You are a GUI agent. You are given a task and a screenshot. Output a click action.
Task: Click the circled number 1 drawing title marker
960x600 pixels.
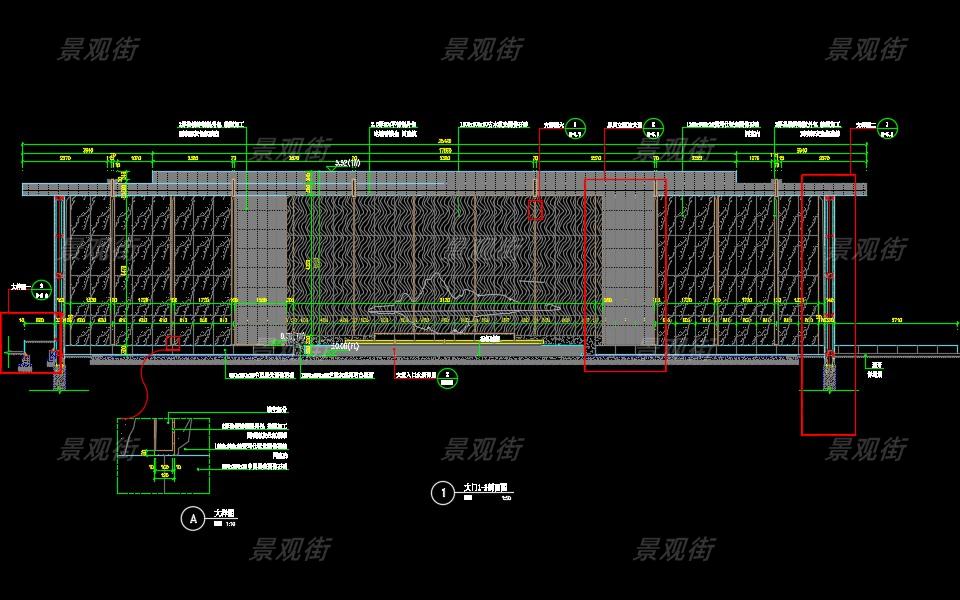[441, 492]
